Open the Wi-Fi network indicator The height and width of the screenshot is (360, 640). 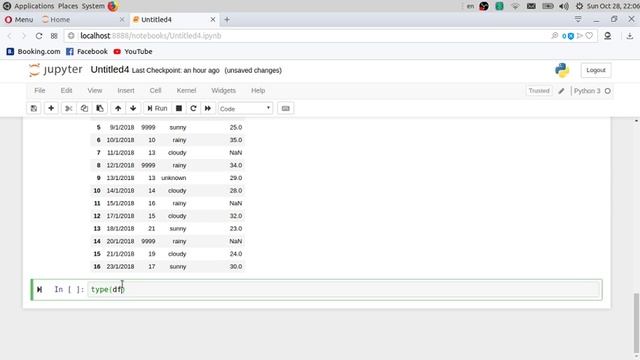click(x=515, y=6)
